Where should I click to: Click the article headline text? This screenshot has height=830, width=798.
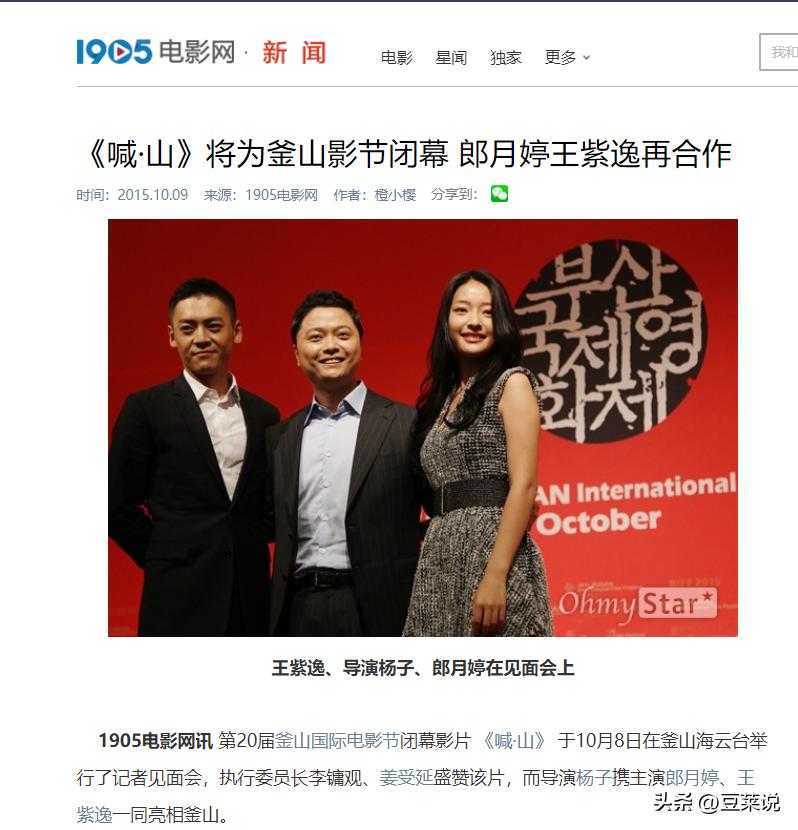coord(407,154)
